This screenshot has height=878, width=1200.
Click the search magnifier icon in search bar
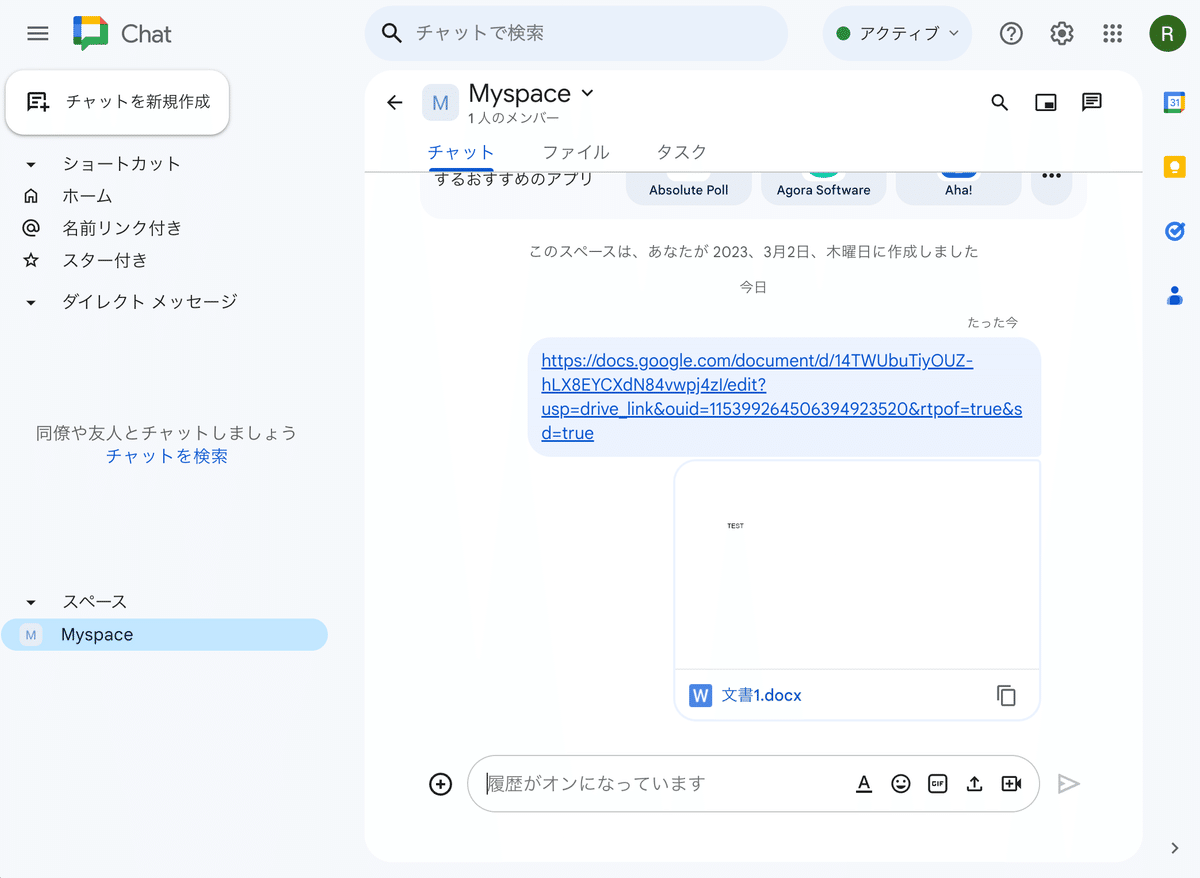(392, 34)
